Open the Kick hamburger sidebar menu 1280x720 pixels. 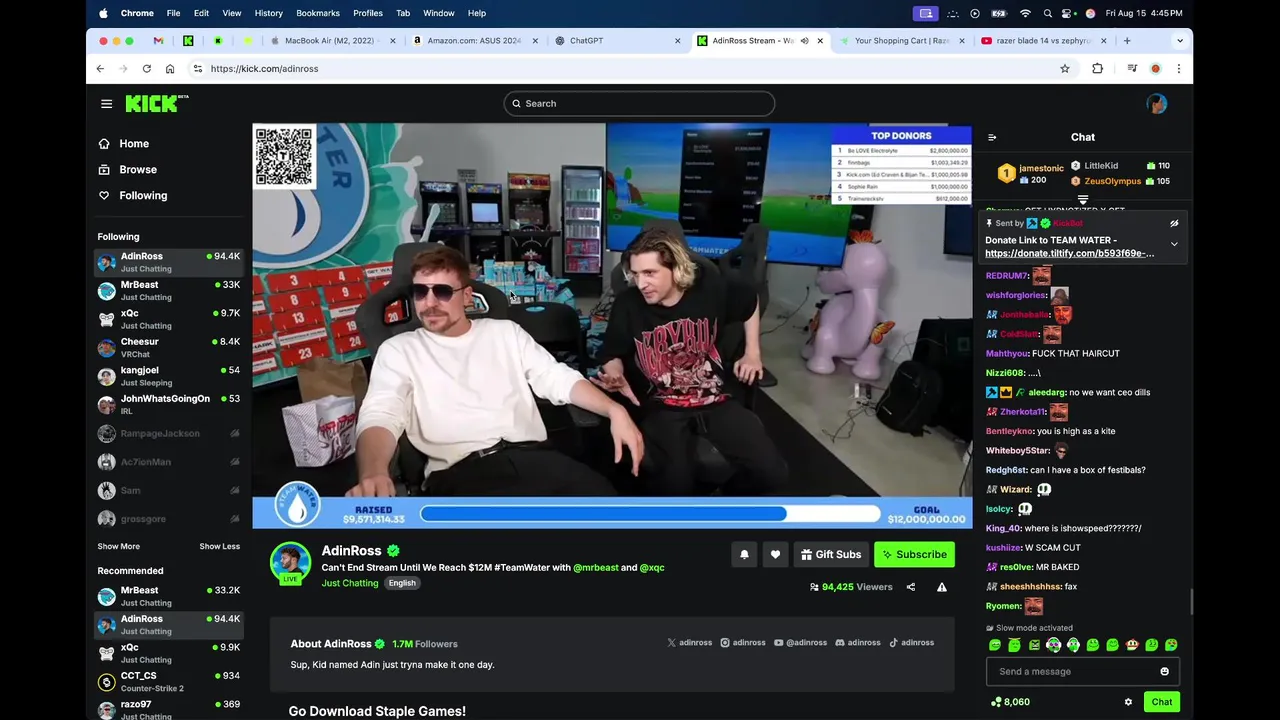[x=106, y=103]
